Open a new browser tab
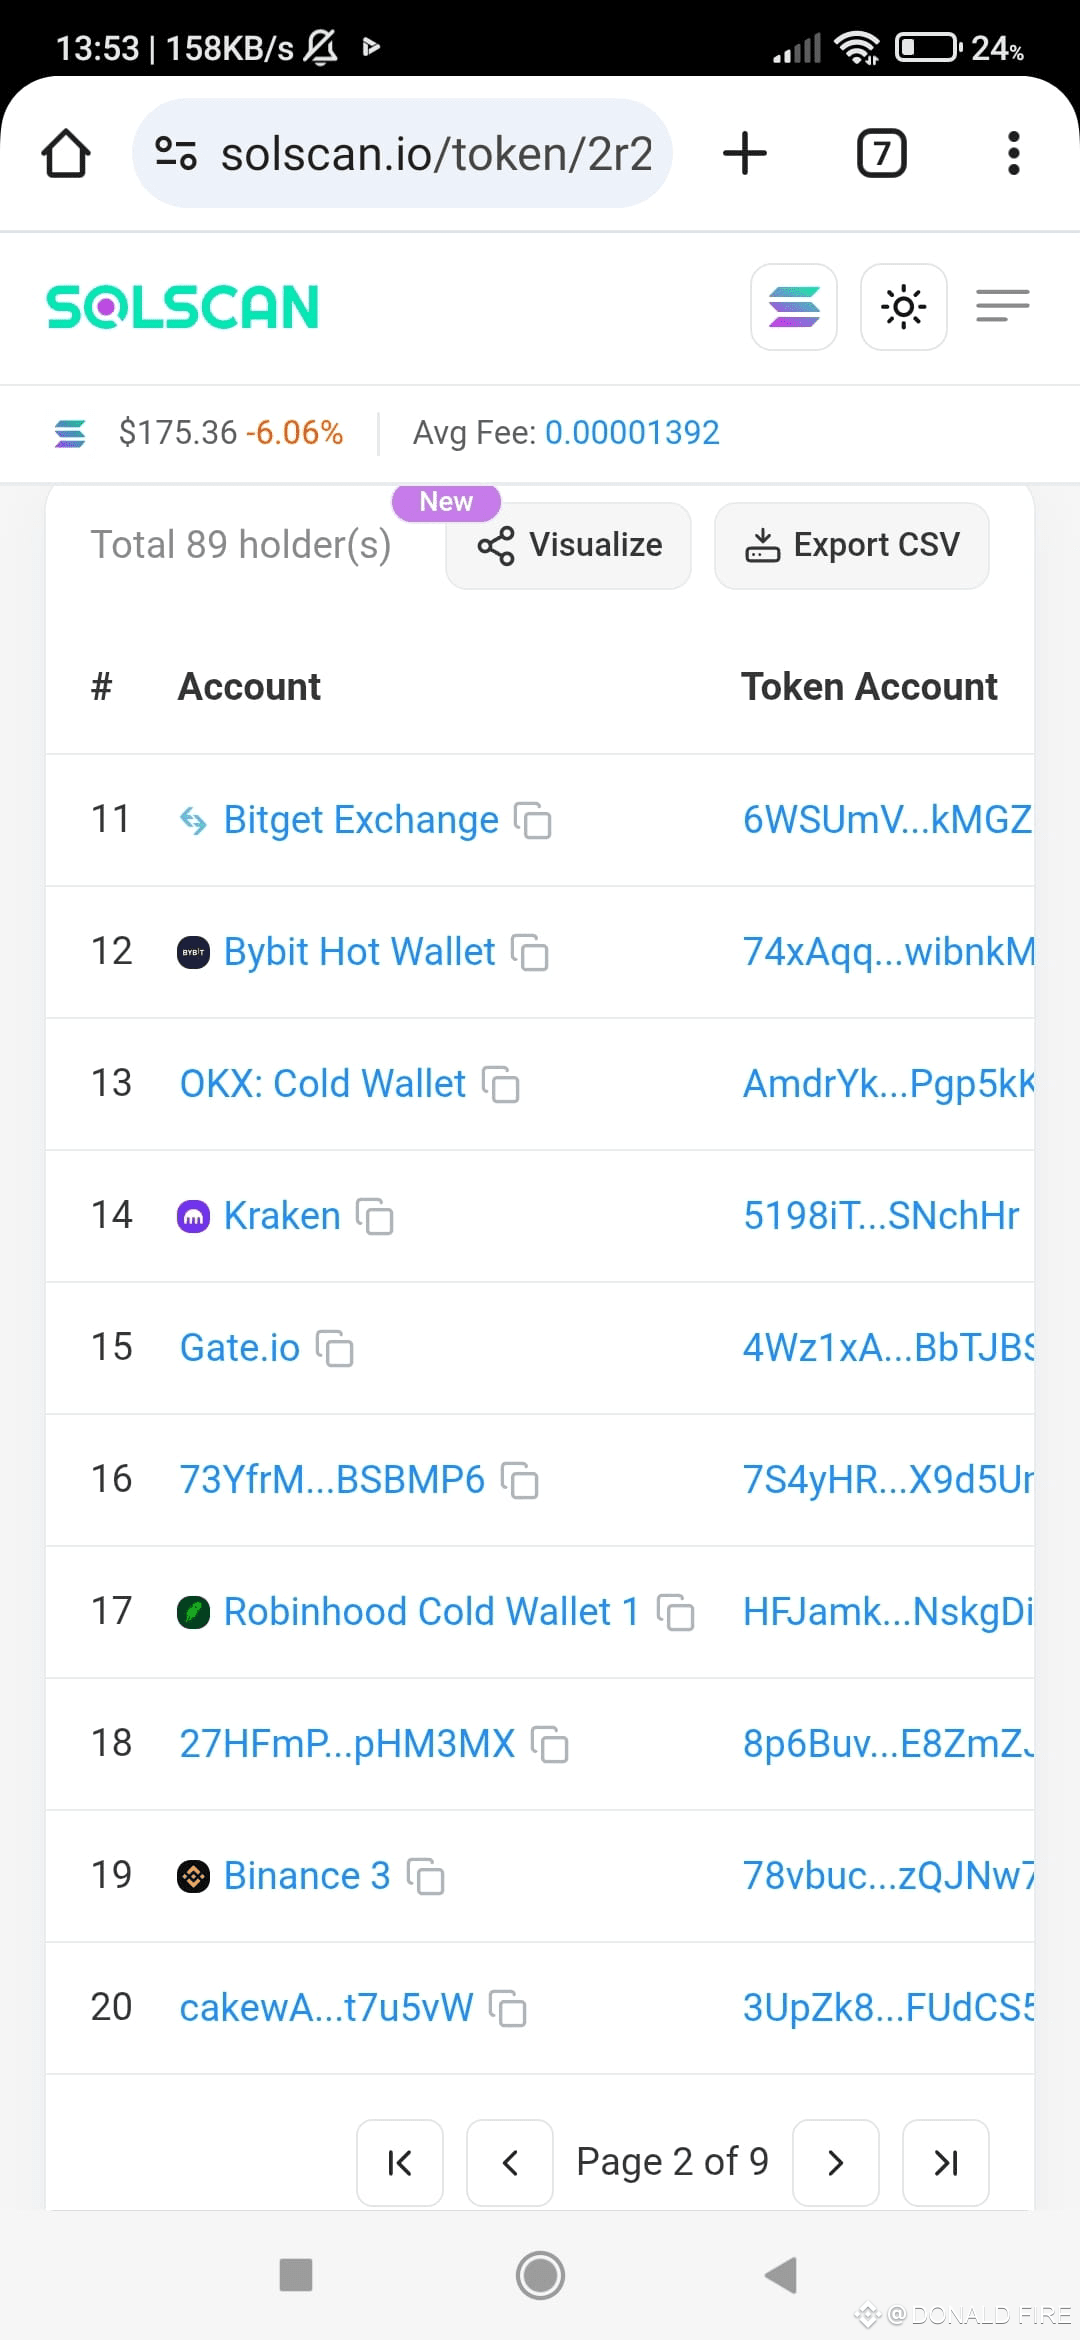 pos(745,153)
